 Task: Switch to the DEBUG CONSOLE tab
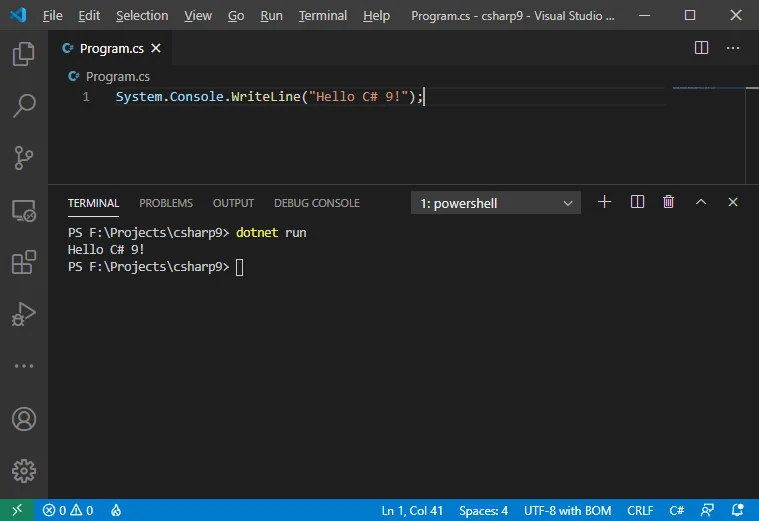[316, 203]
